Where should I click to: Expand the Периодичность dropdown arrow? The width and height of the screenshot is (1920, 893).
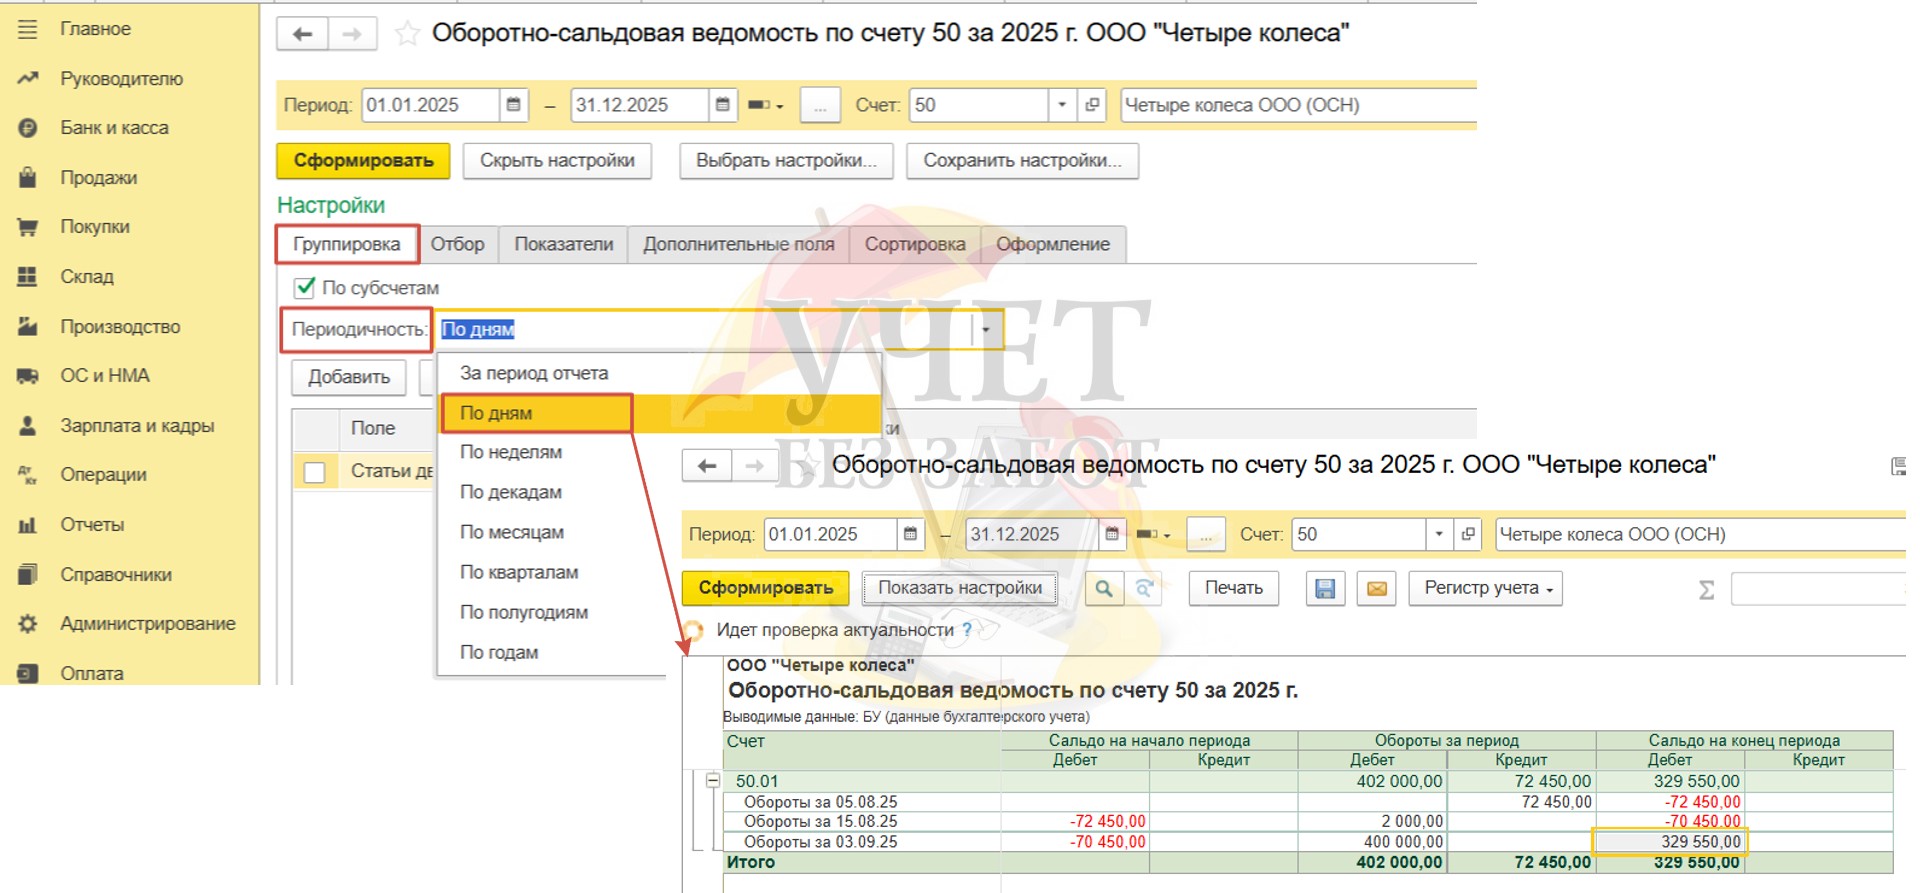986,329
